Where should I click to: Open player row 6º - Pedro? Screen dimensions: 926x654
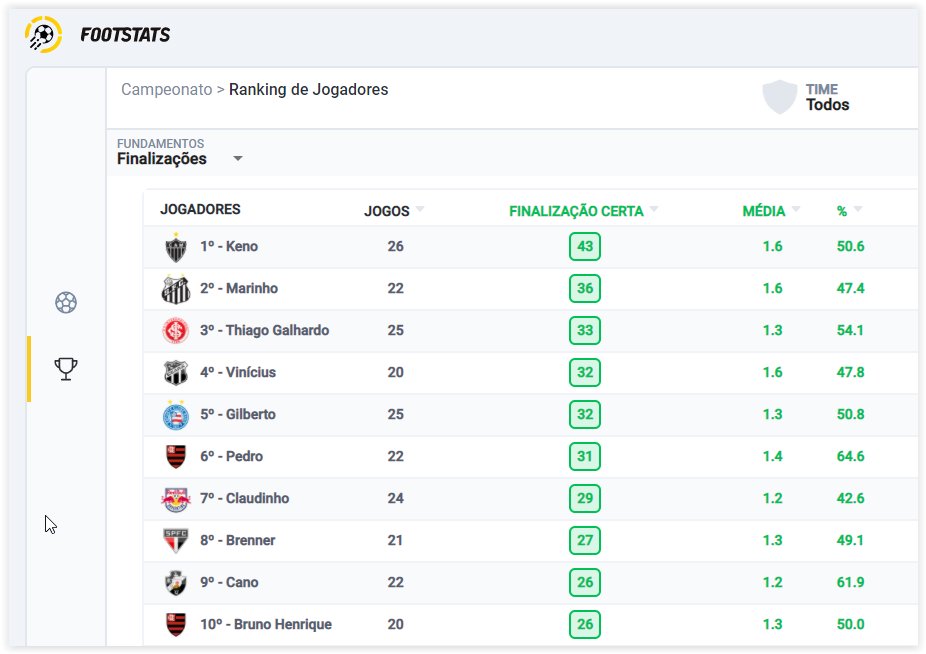coord(231,457)
